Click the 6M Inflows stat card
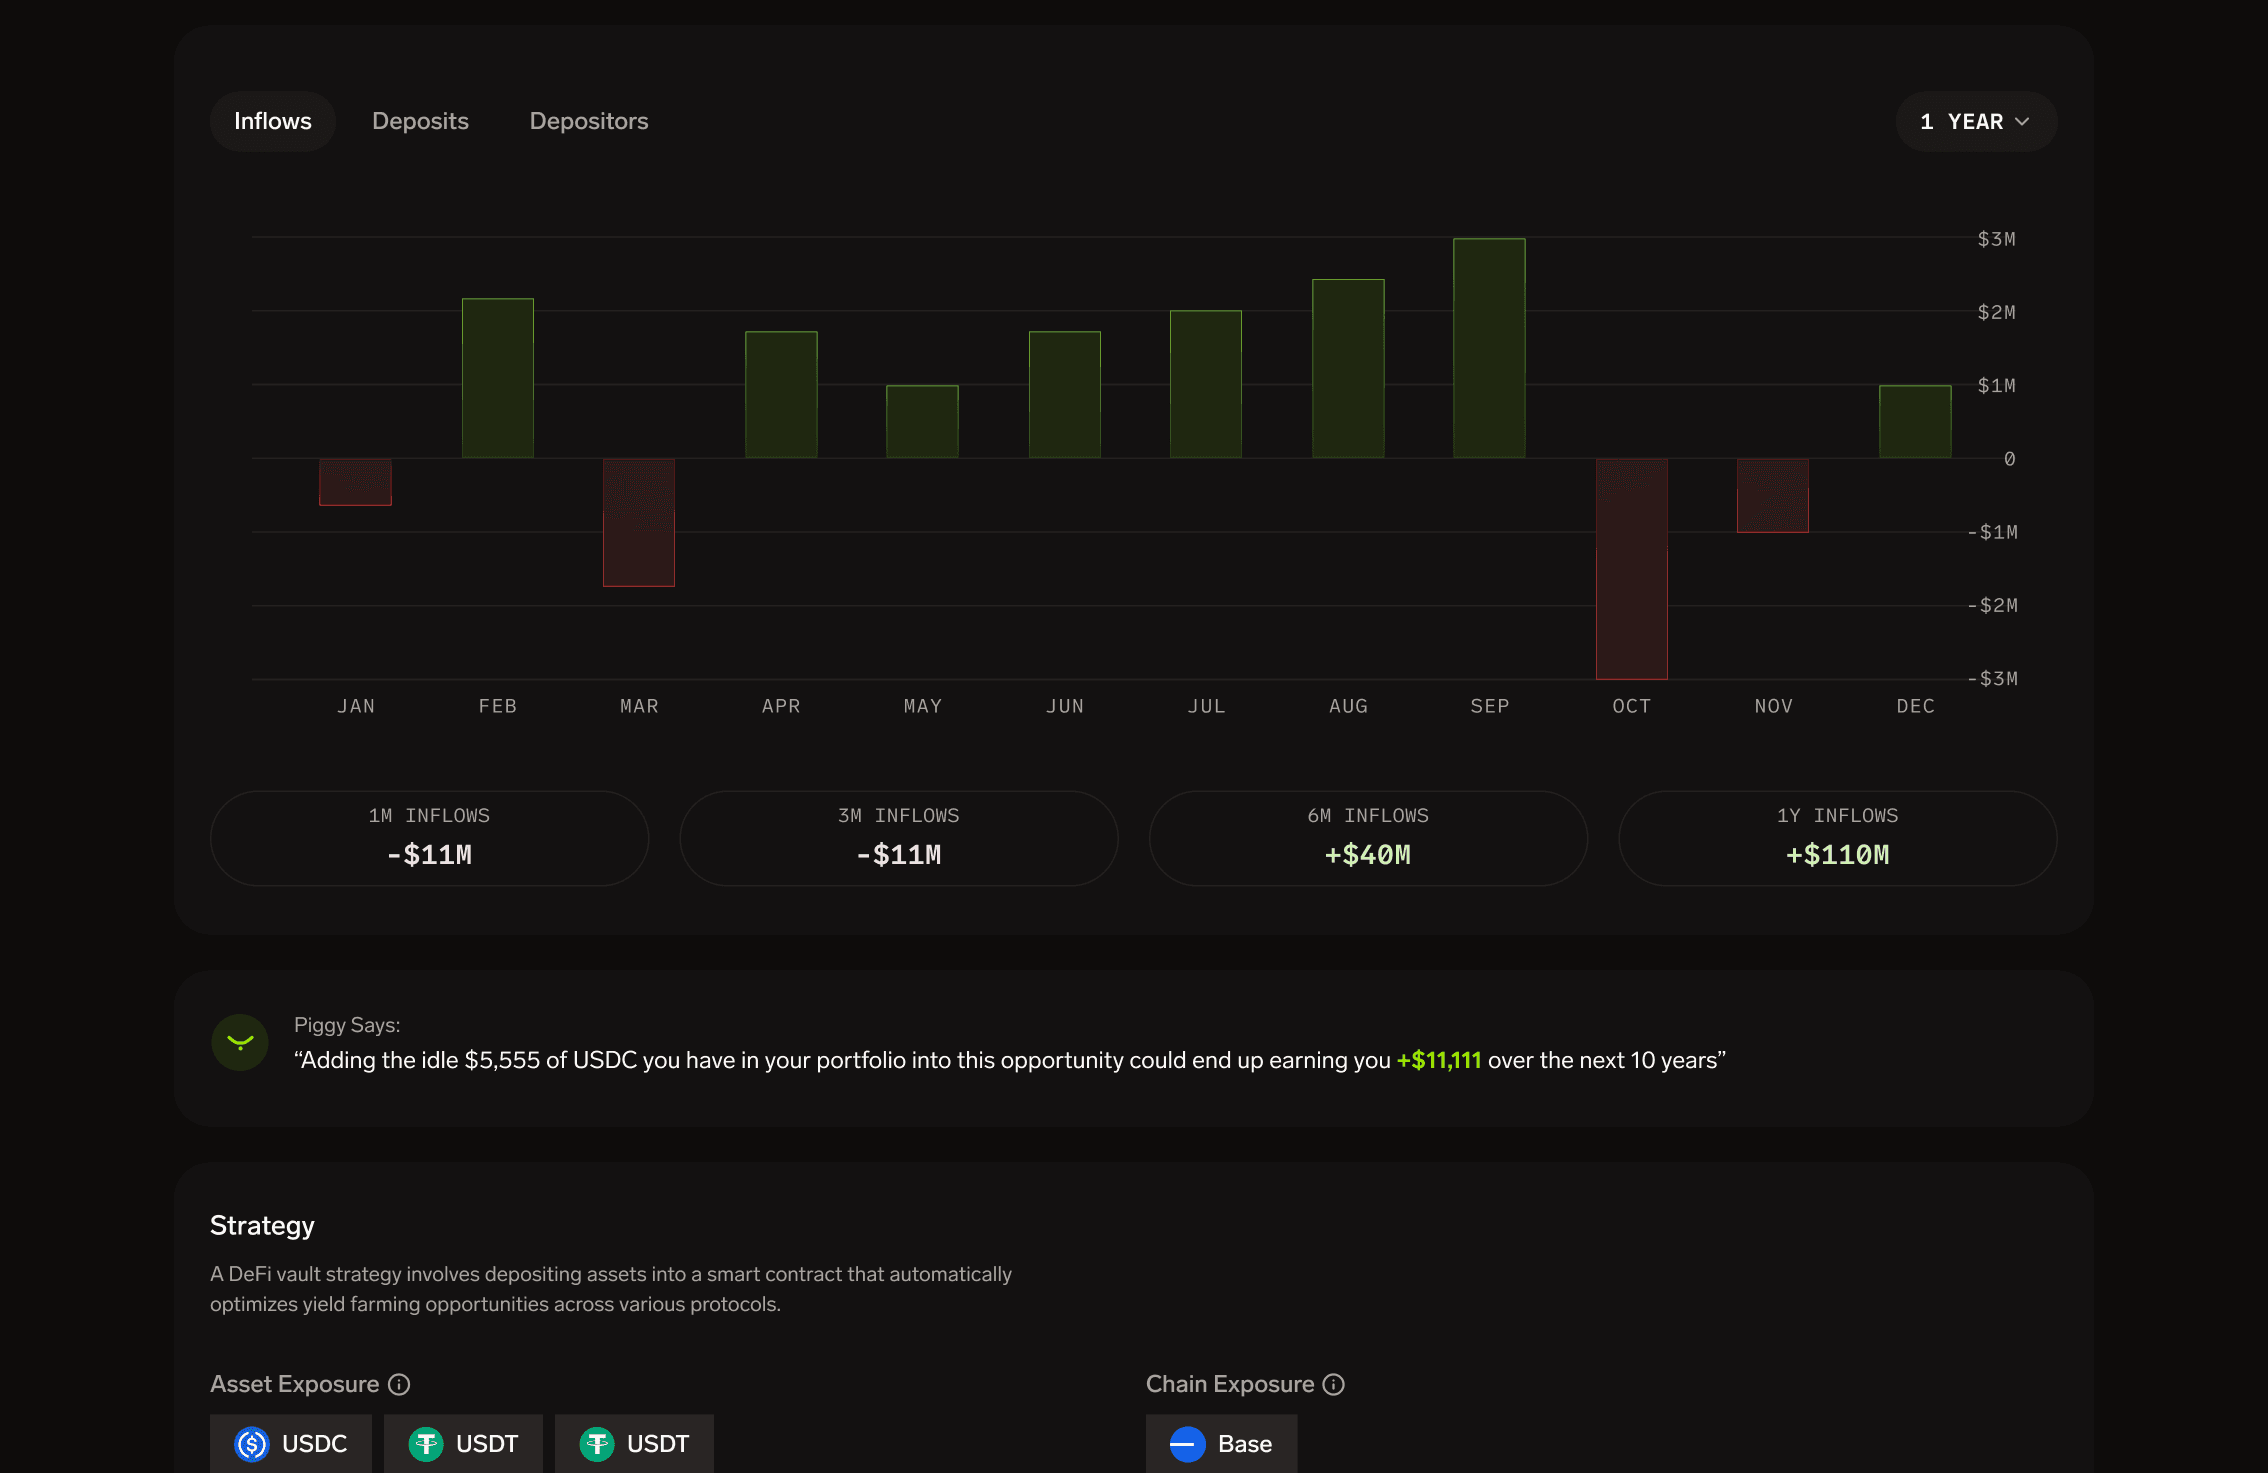Screen dimensions: 2268x1473 [1367, 838]
